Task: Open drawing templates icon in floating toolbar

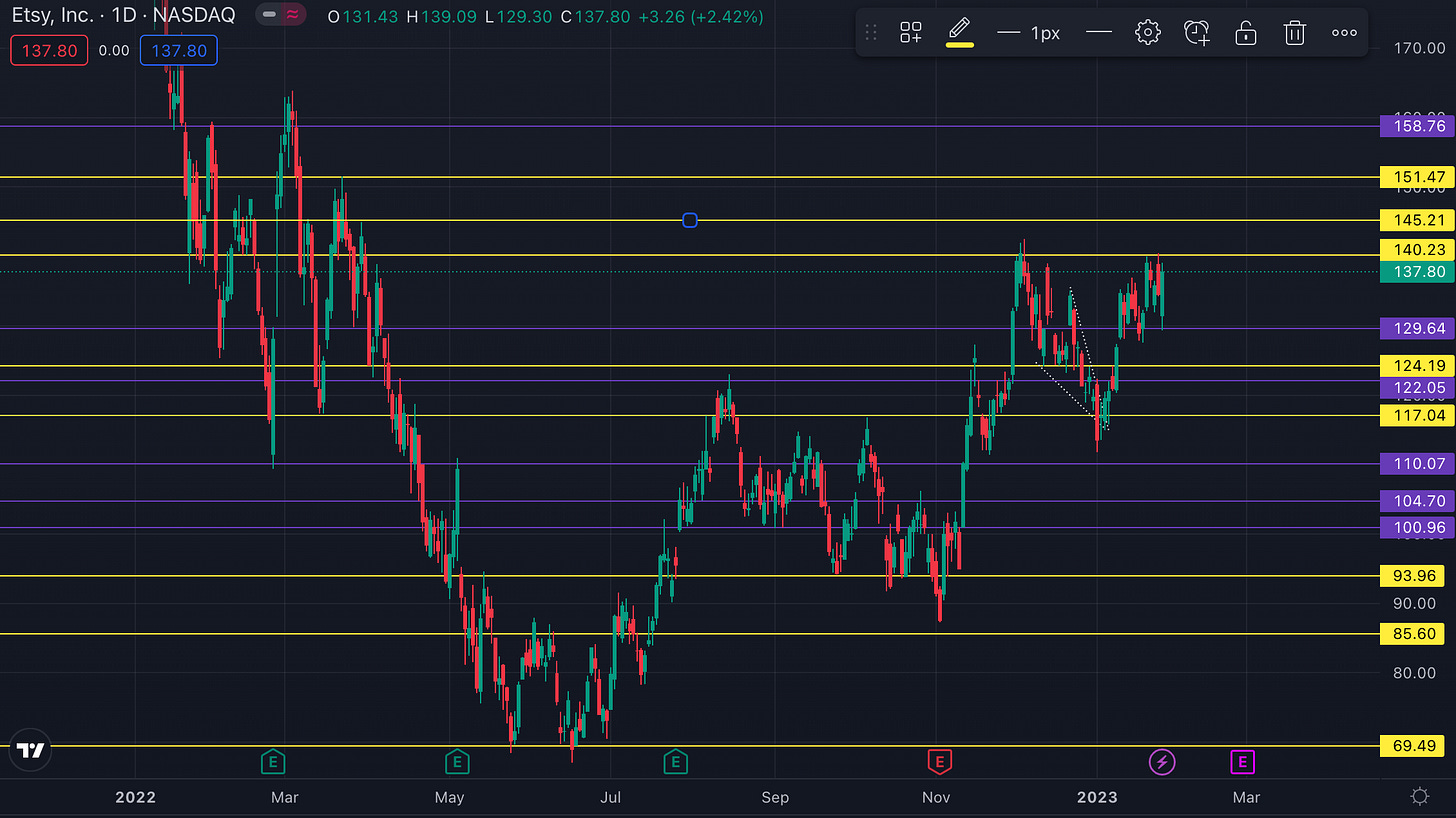Action: [910, 33]
